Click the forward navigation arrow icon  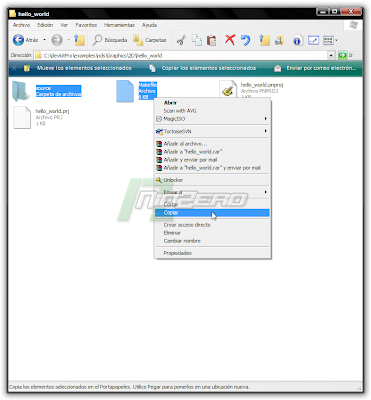click(57, 40)
